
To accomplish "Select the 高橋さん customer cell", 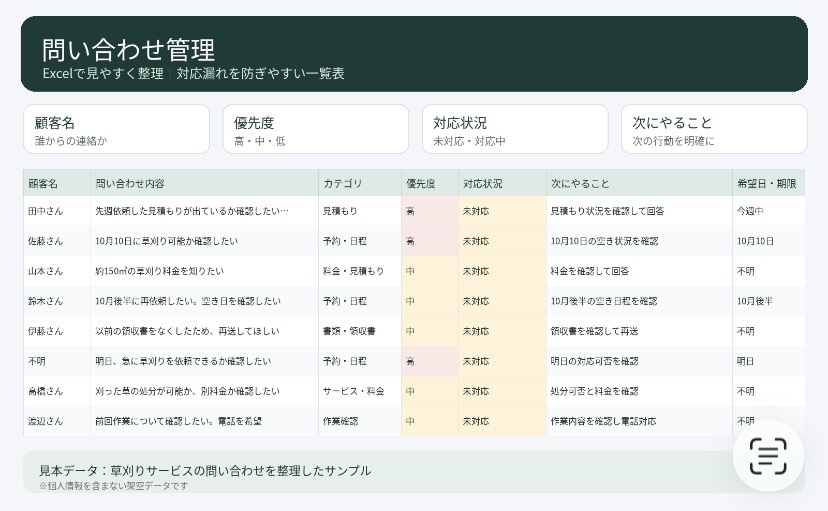I will [x=57, y=392].
